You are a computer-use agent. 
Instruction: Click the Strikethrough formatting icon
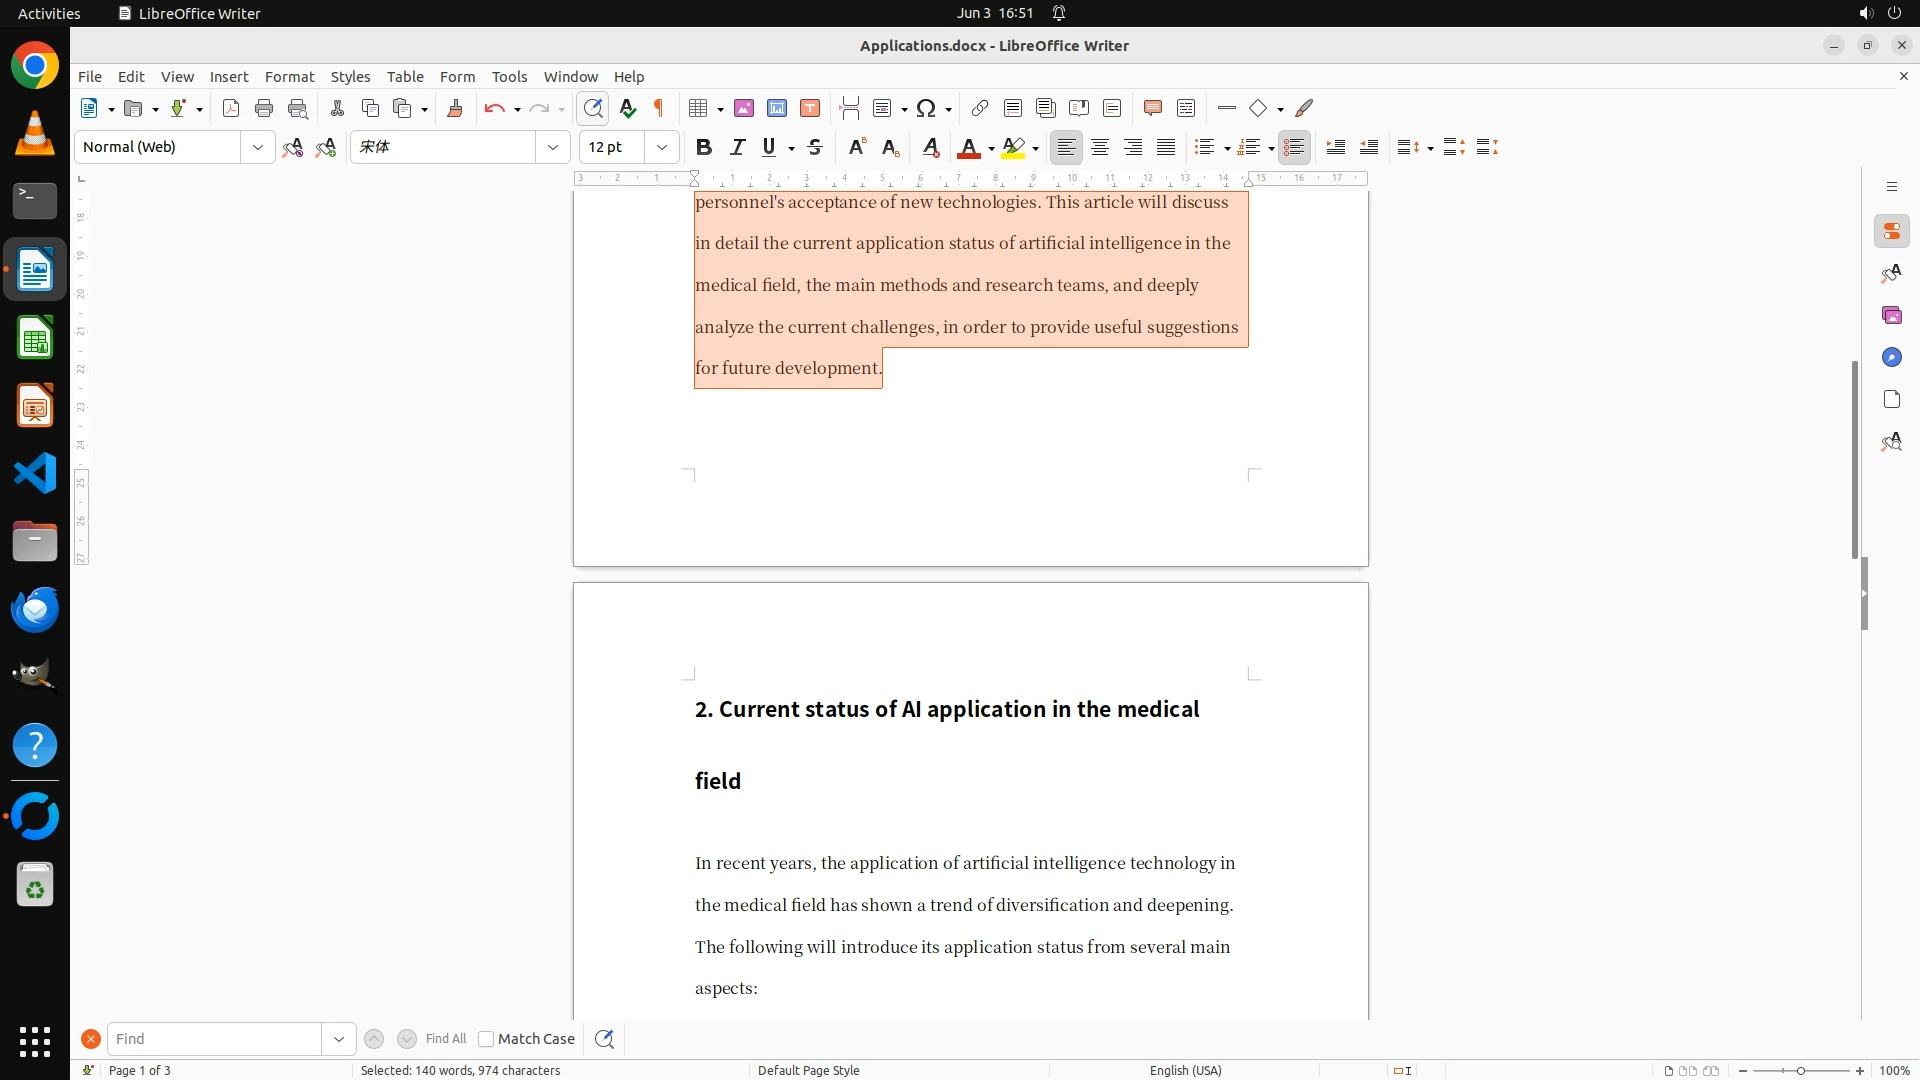click(815, 147)
